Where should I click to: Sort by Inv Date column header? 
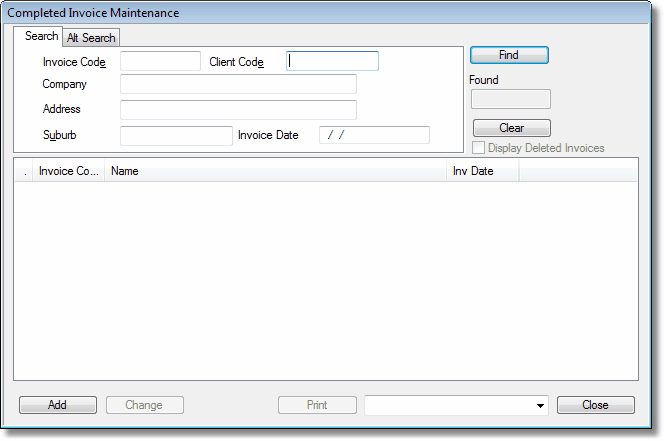[482, 171]
